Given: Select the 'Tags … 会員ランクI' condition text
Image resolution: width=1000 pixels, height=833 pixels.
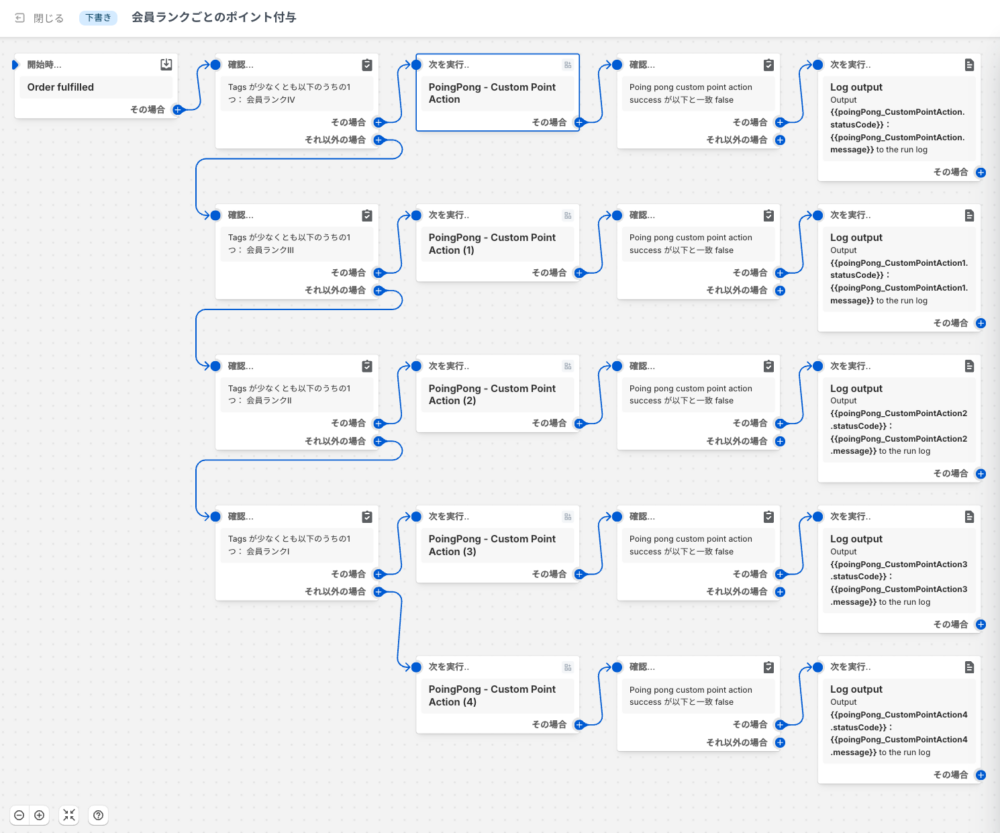Looking at the screenshot, I should [290, 545].
